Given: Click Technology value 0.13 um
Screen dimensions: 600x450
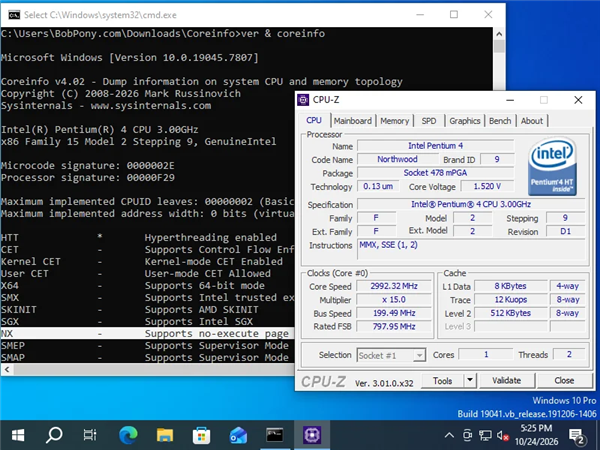Looking at the screenshot, I should tap(378, 186).
